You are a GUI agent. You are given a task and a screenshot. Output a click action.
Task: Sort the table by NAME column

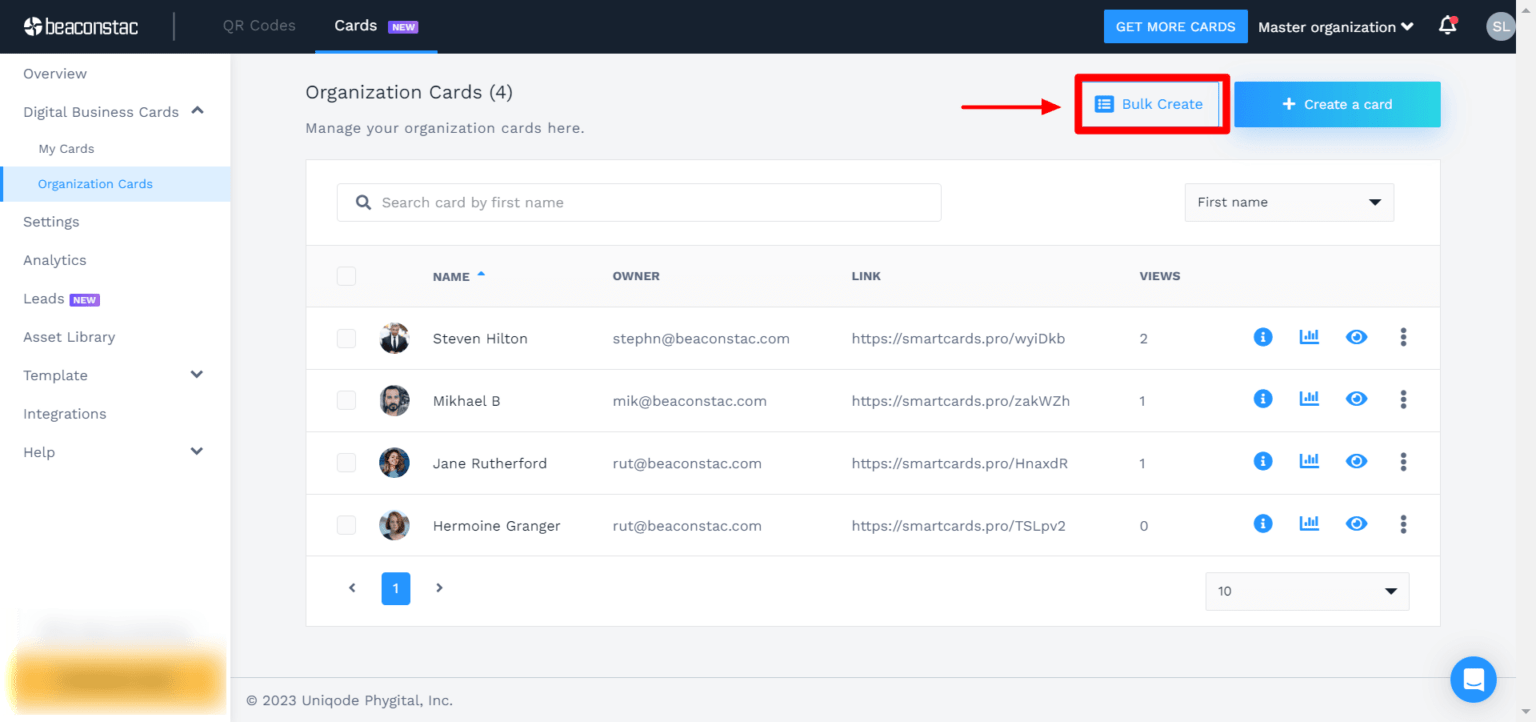[459, 276]
